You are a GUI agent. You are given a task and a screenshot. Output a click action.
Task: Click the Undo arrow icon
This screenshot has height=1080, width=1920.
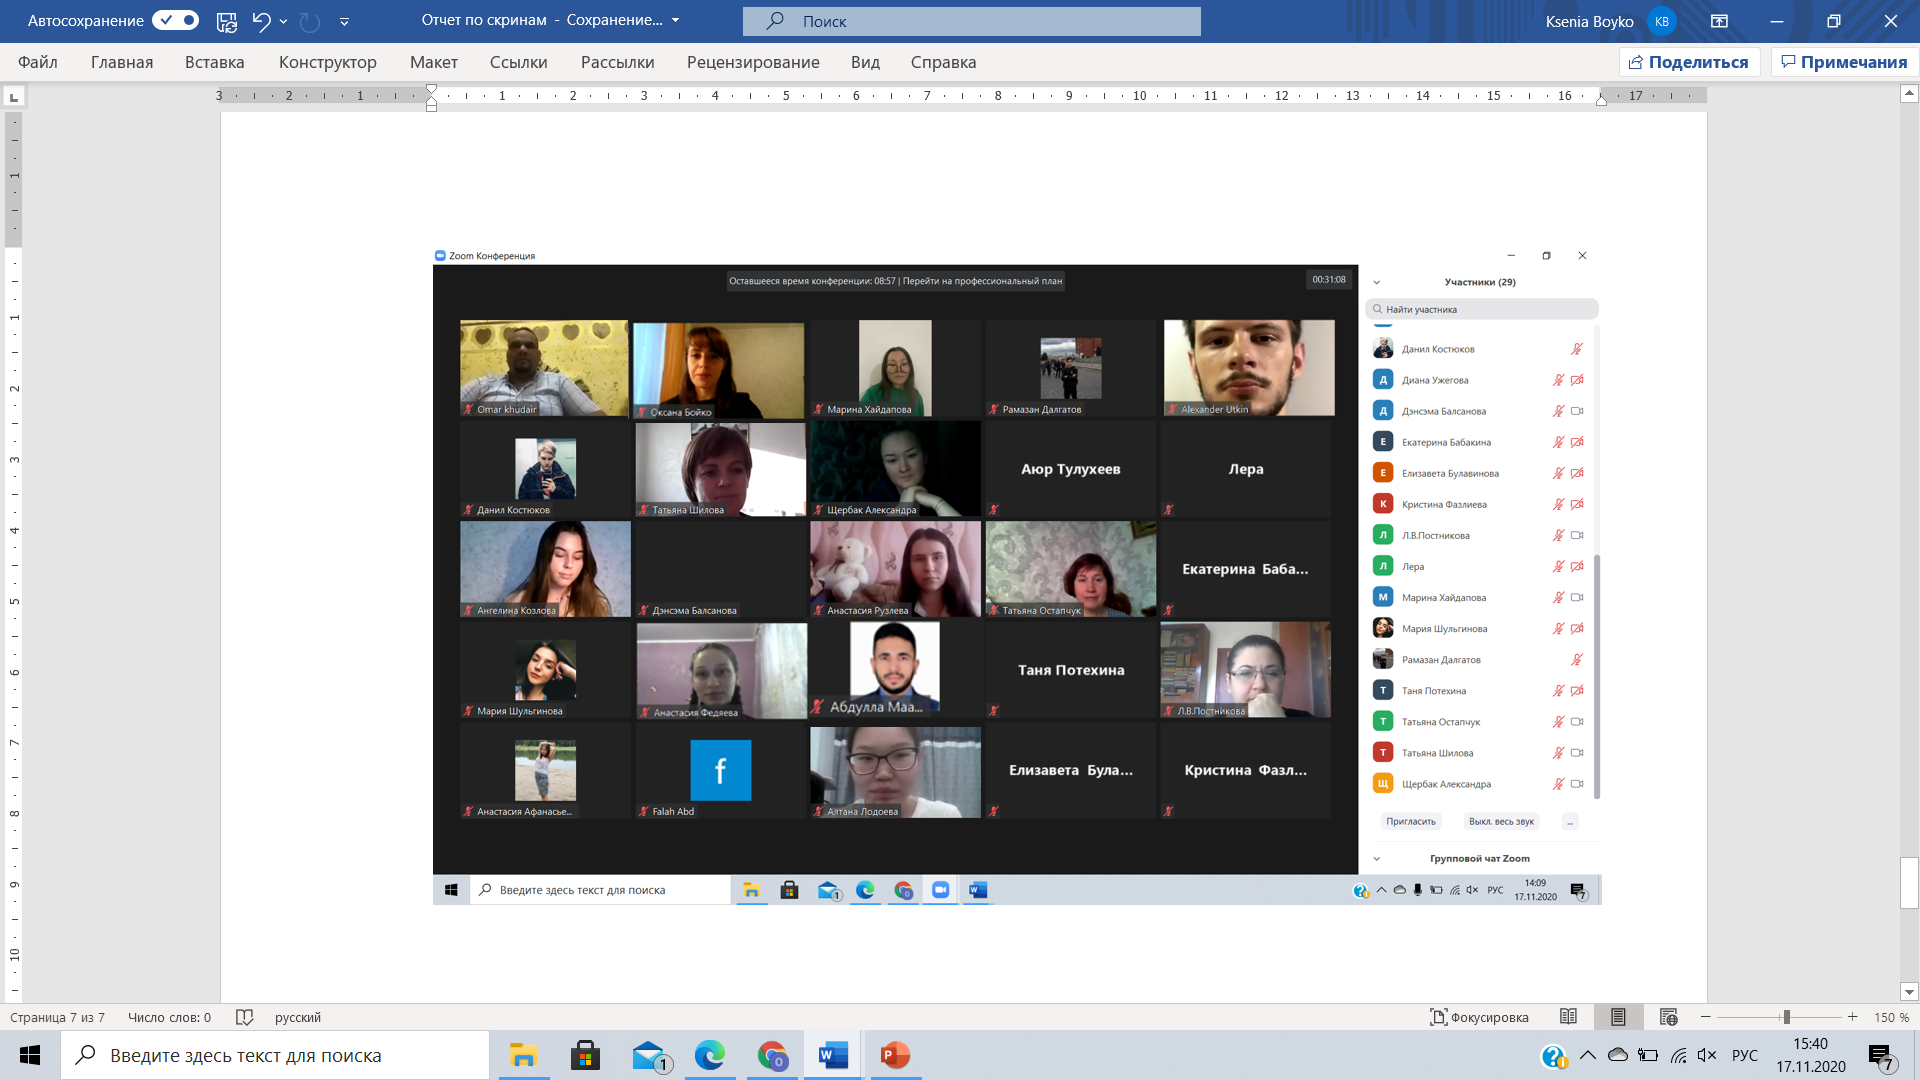pyautogui.click(x=261, y=21)
